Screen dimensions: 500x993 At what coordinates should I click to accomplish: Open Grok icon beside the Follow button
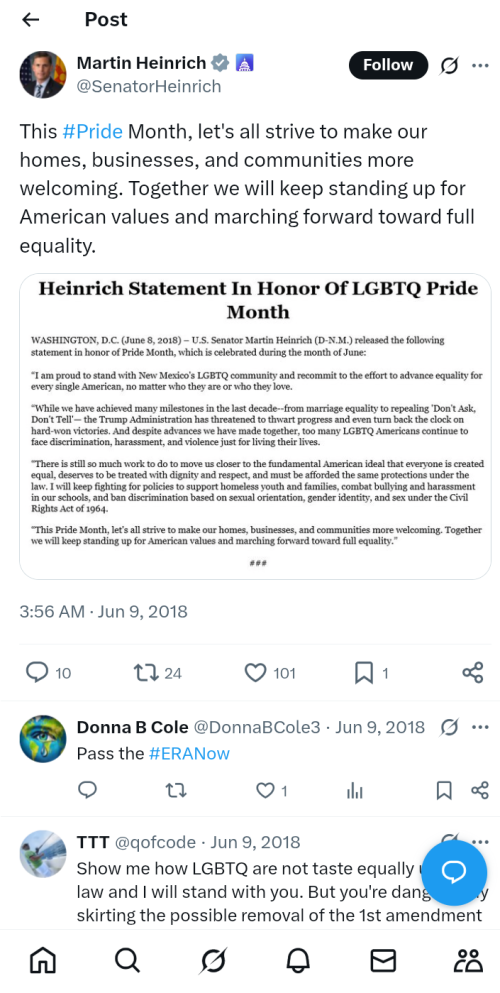(449, 65)
